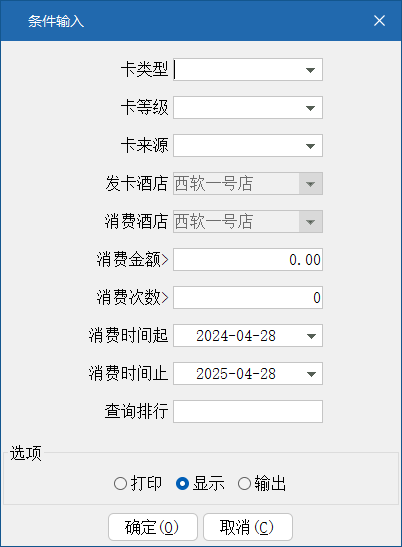The height and width of the screenshot is (547, 402).
Task: Open the 消费时间止 date picker arrow
Action: coord(311,374)
